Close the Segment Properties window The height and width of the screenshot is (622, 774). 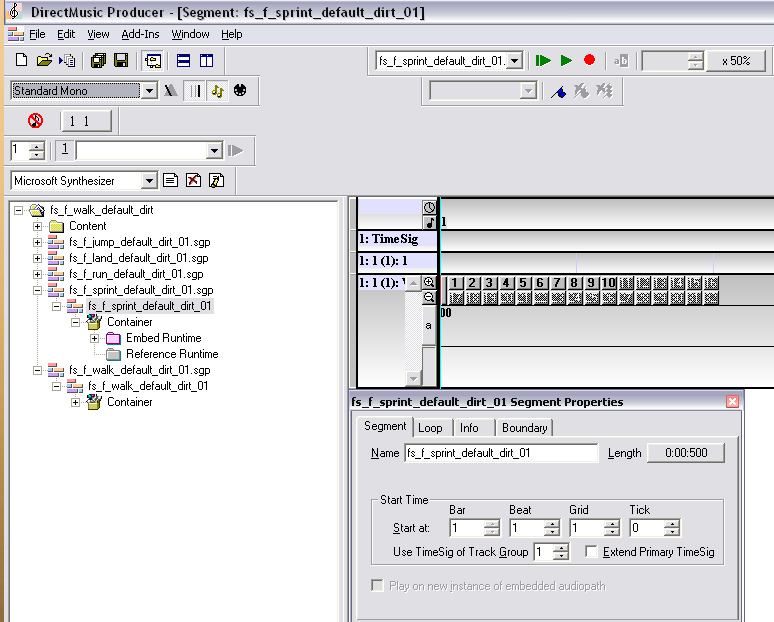(732, 402)
